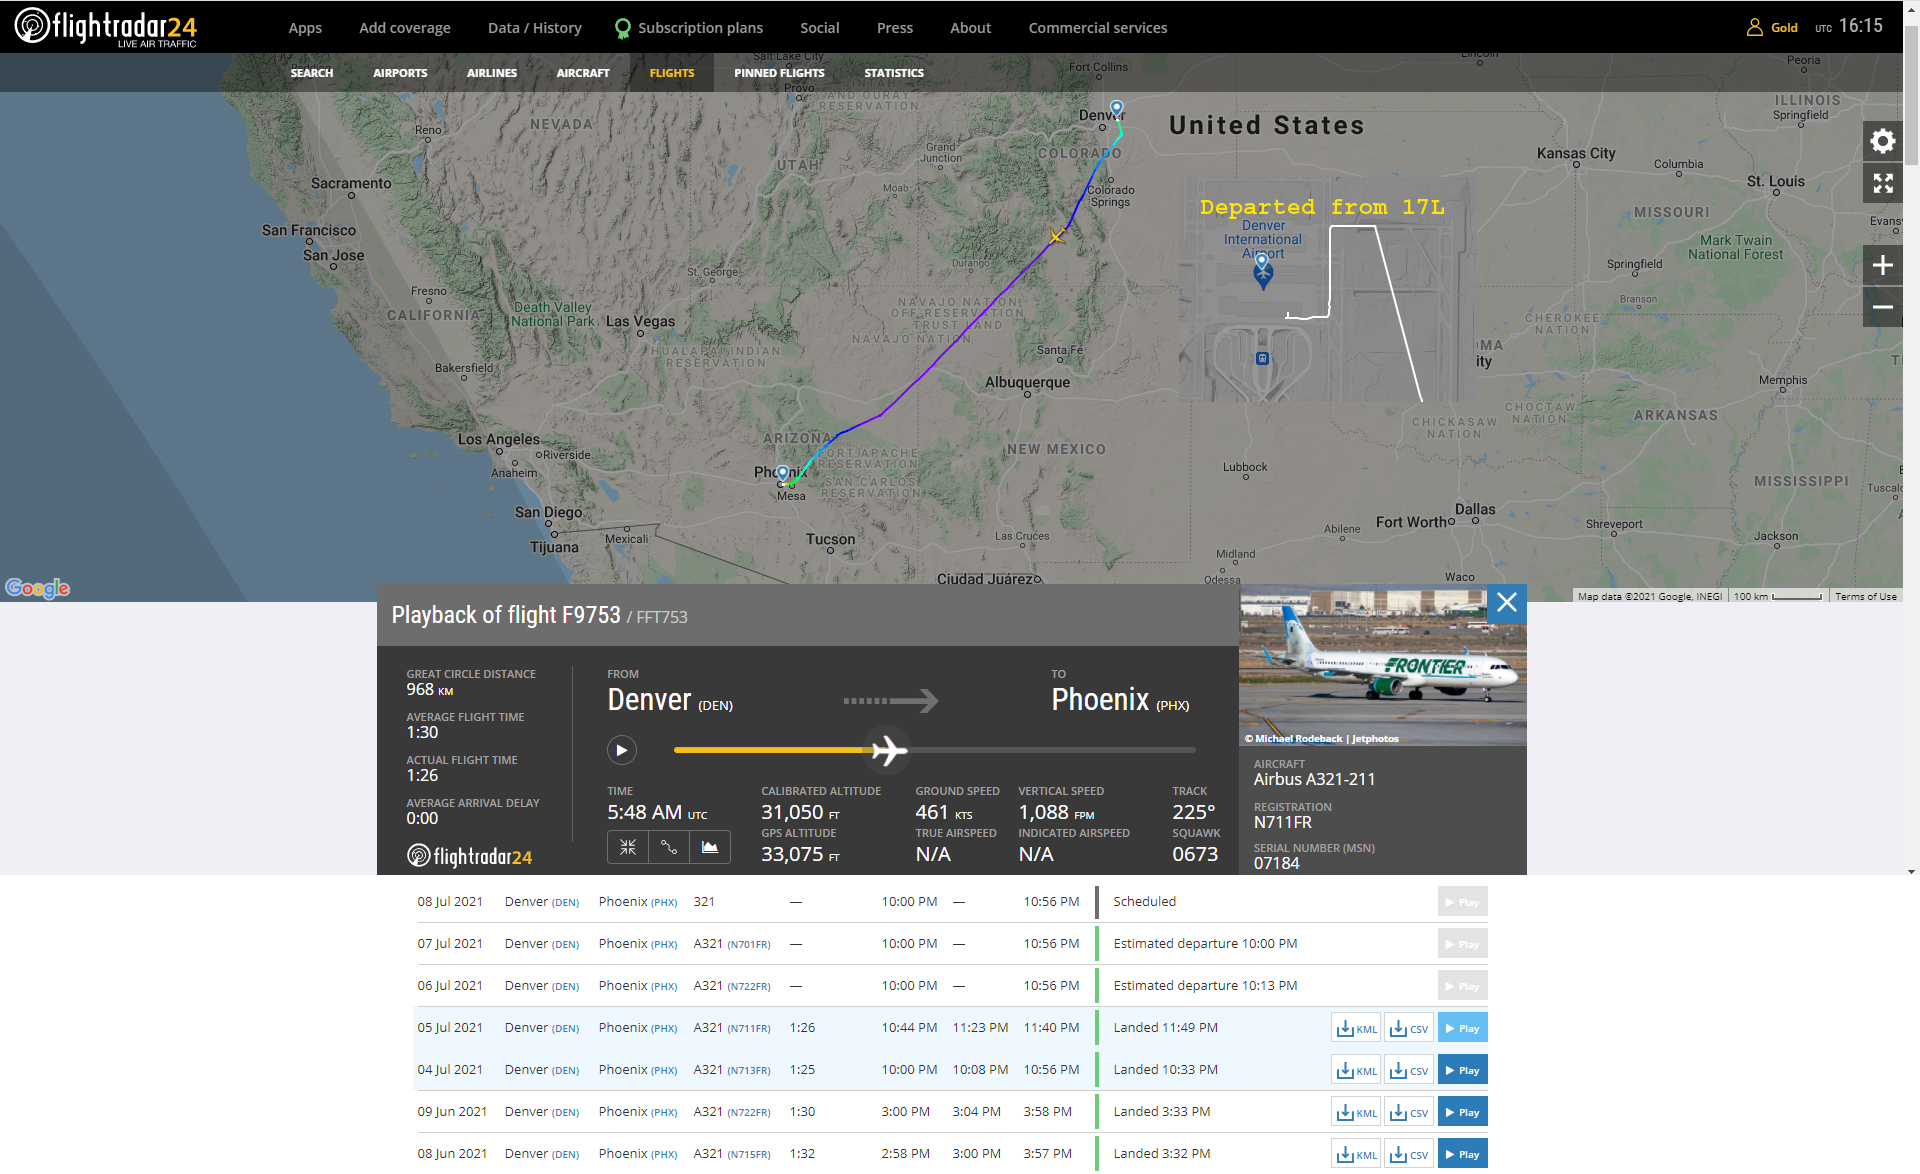
Task: Click the Frontier aircraft photo thumbnail
Action: [1382, 665]
